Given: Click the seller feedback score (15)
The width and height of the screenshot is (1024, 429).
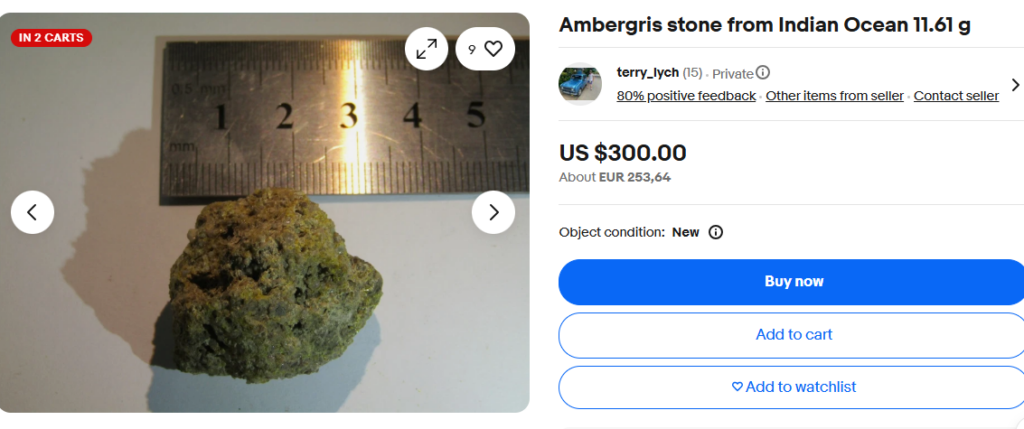Looking at the screenshot, I should (692, 73).
